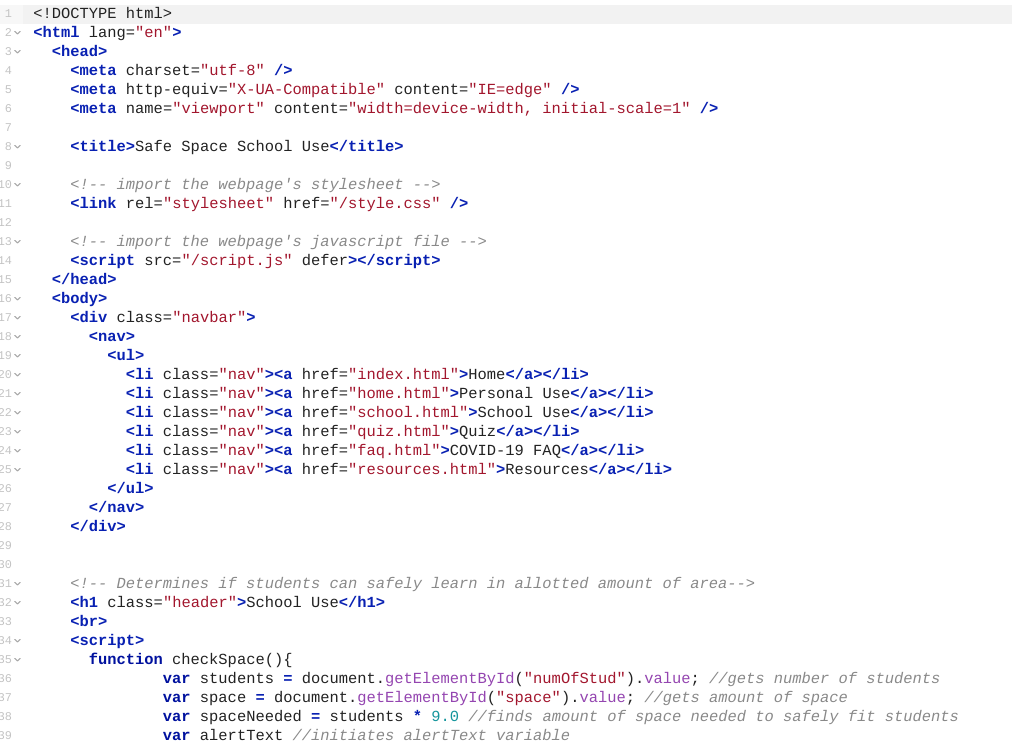Viewport: 1012px width, 742px height.
Task: Click the "header" class value on h1
Action: (205, 602)
